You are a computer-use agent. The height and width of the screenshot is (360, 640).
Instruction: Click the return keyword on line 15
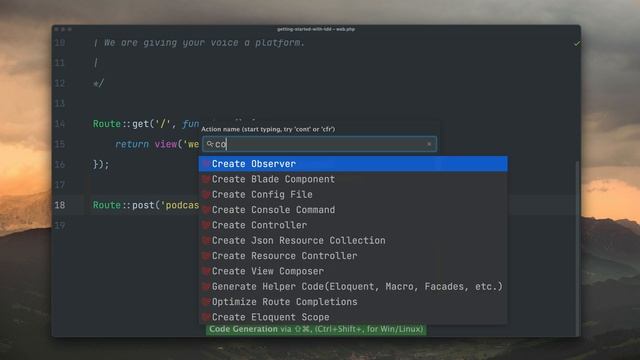point(132,144)
